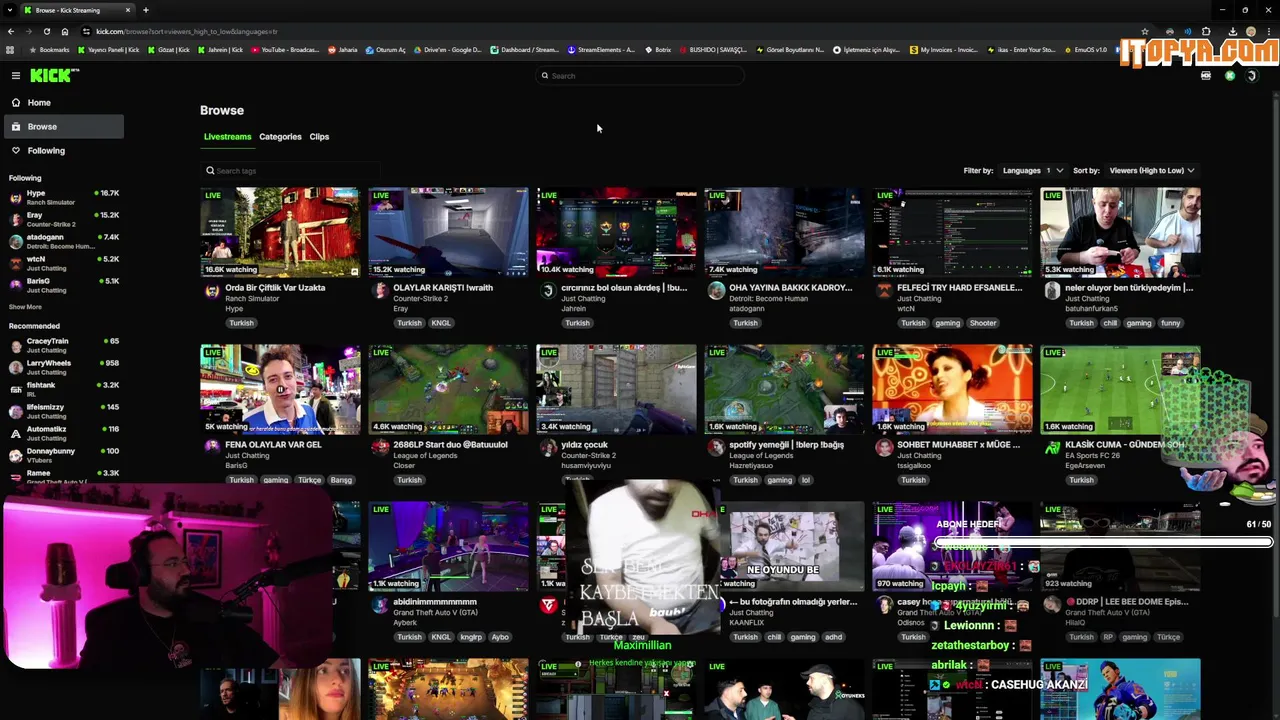Click the funny tag under batuhanfurkan5 stream
Image resolution: width=1280 pixels, height=720 pixels.
point(1171,323)
